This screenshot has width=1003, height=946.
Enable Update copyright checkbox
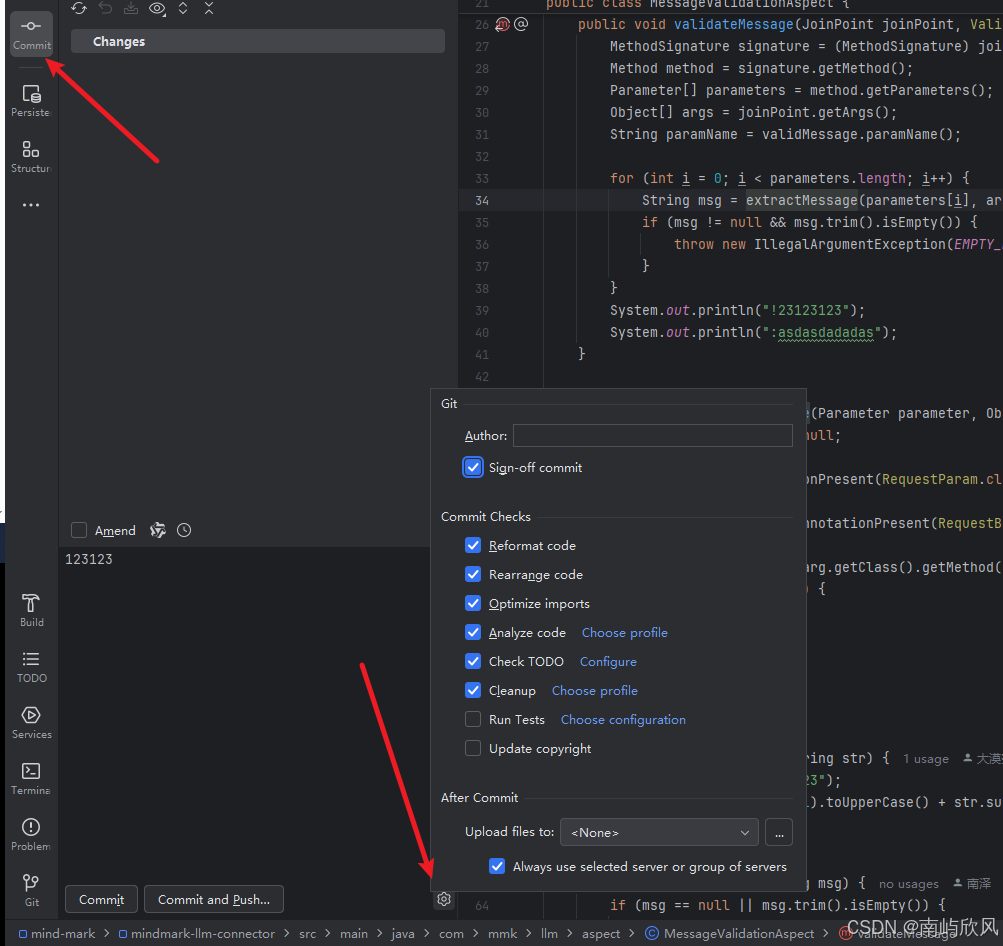pyautogui.click(x=473, y=748)
